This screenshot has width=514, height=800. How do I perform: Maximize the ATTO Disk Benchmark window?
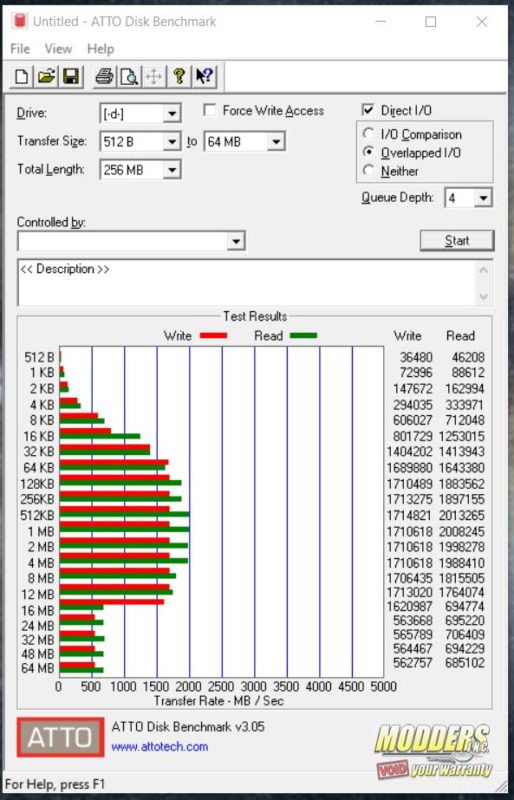tap(431, 21)
